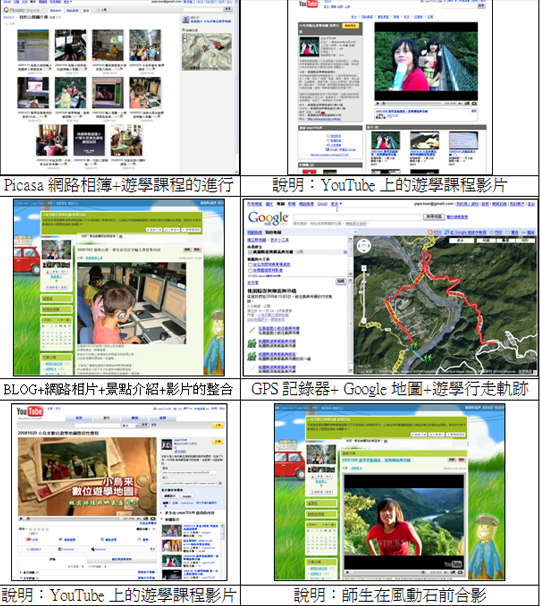
Task: Click the search maps button next to the input
Action: [x=434, y=217]
